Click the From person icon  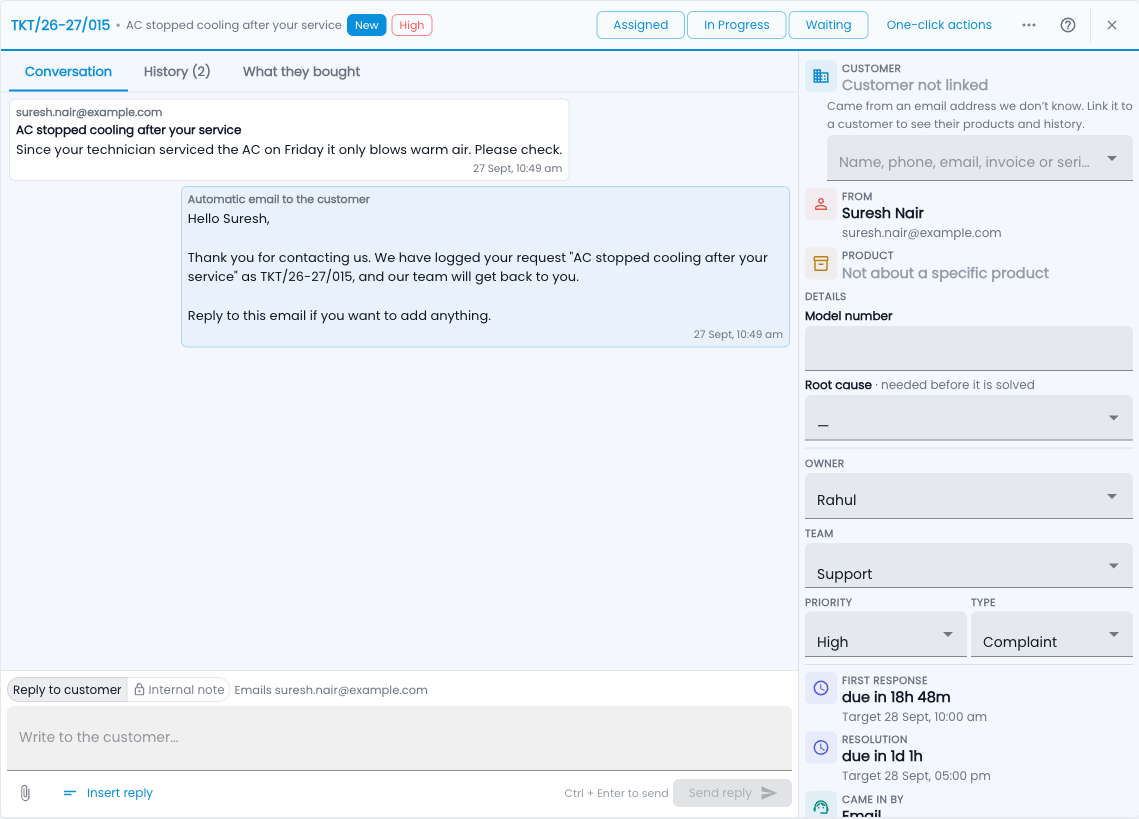(x=821, y=204)
